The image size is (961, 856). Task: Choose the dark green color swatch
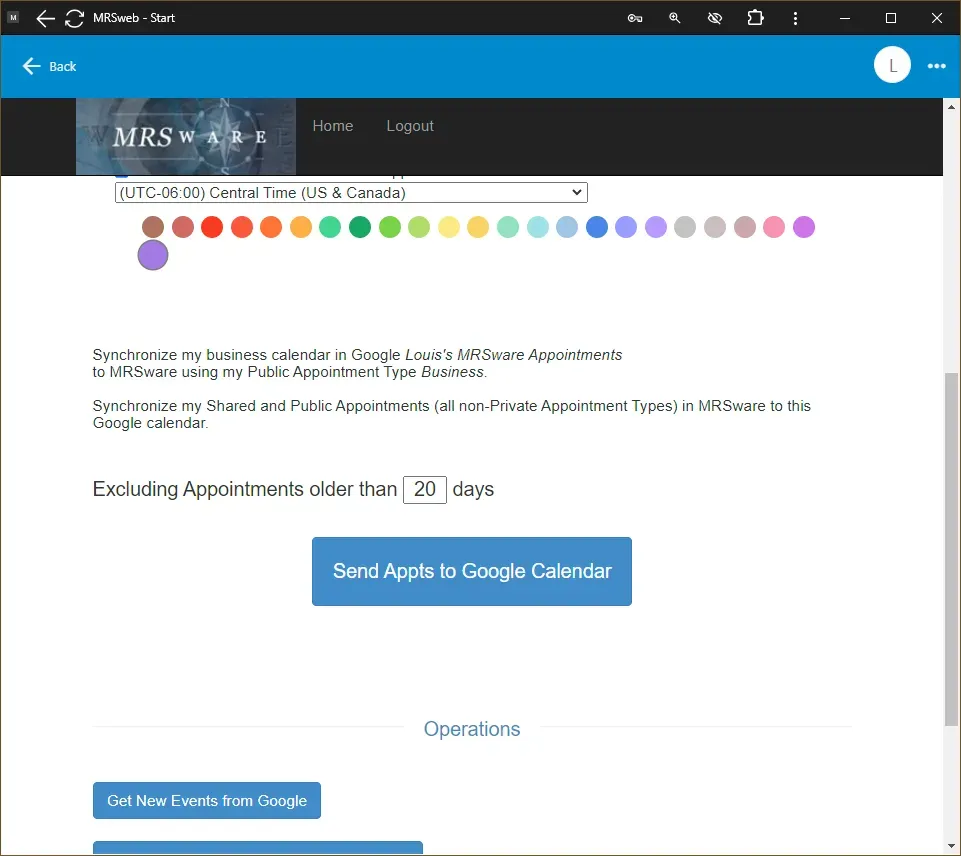point(360,227)
